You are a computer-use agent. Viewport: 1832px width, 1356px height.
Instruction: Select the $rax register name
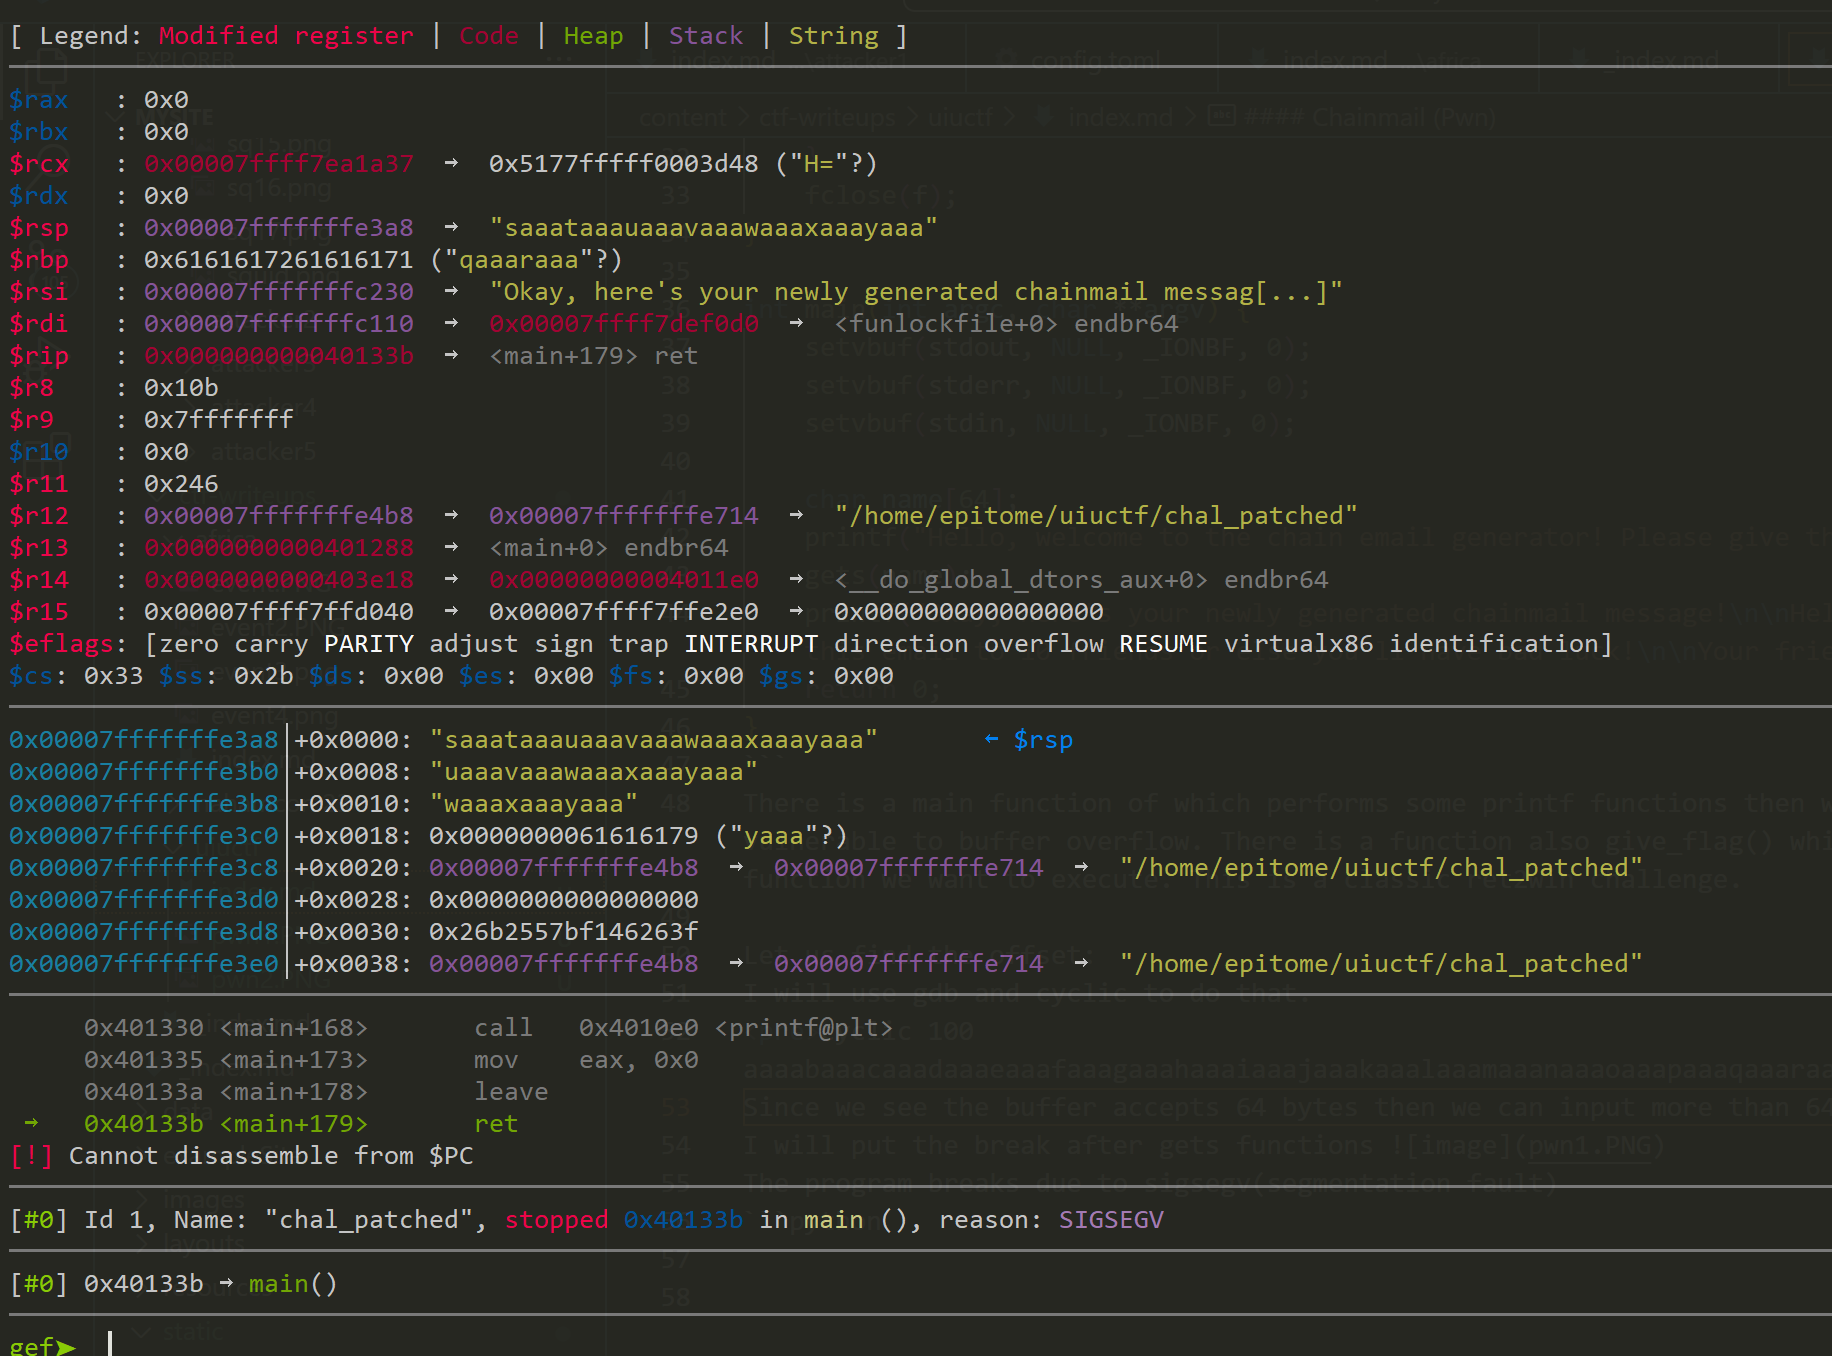(x=39, y=100)
